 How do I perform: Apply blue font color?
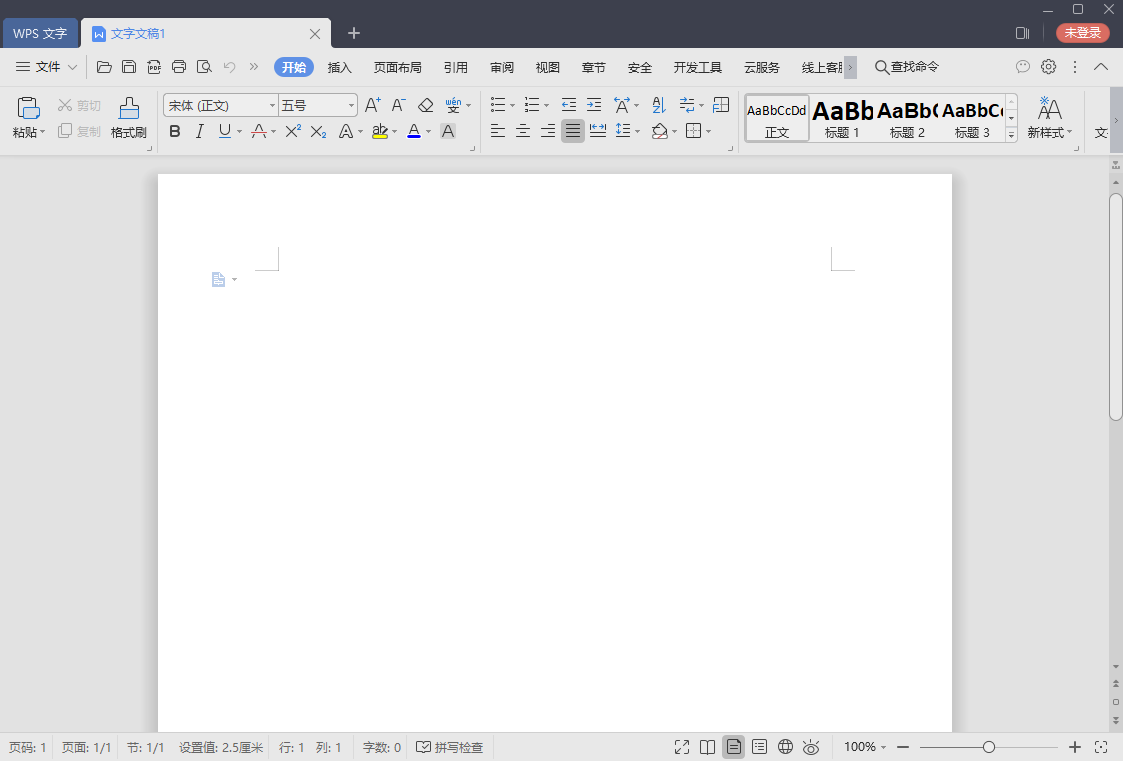click(x=414, y=131)
